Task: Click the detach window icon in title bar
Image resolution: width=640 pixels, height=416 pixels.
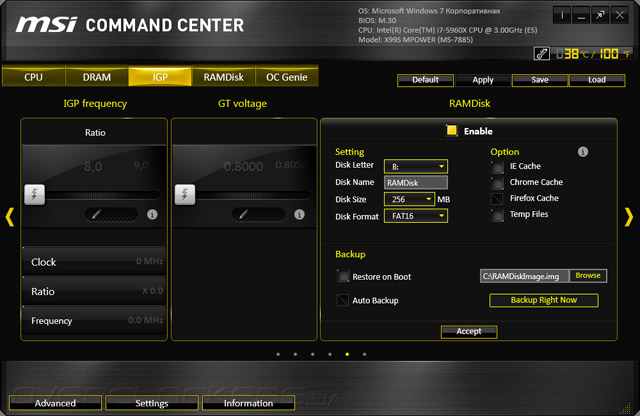Action: 600,16
